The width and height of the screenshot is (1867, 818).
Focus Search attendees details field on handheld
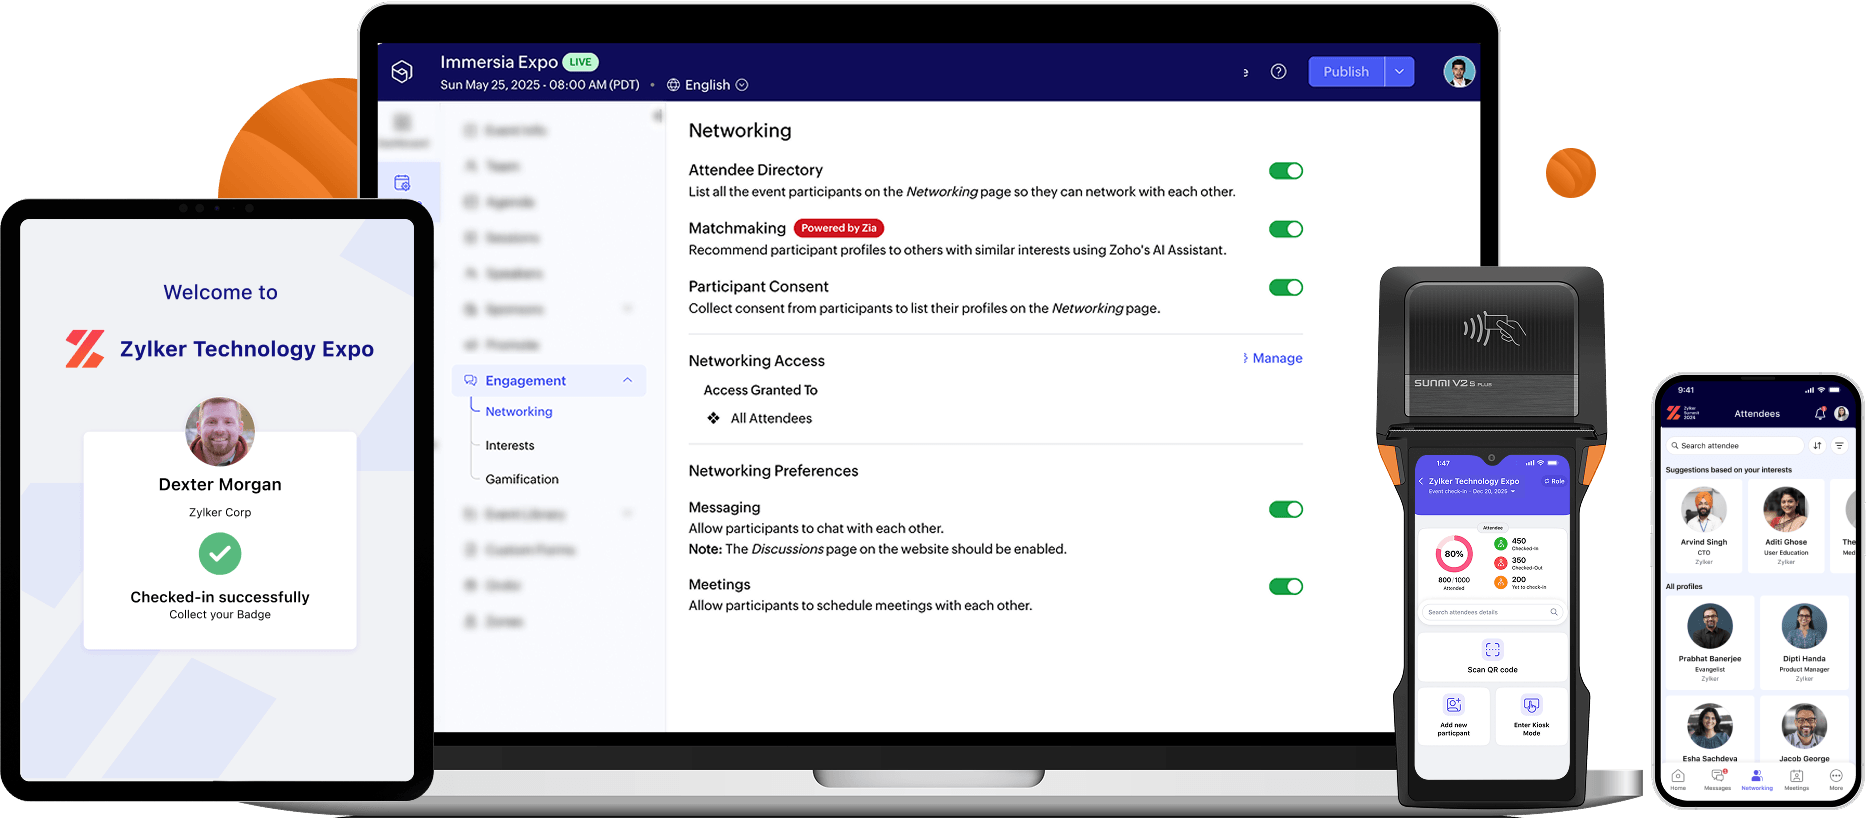[1492, 612]
